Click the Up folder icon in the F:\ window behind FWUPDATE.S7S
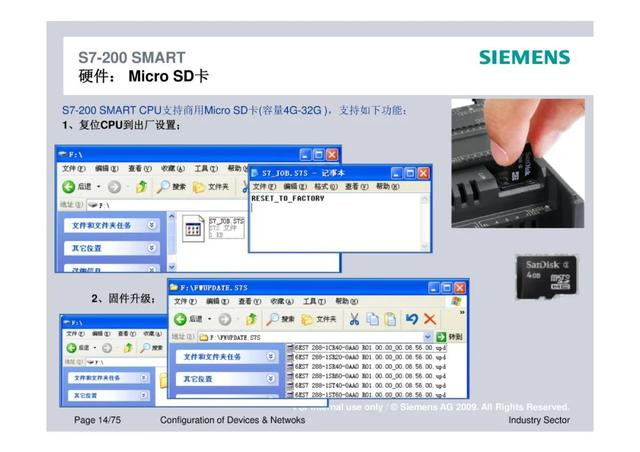The image size is (640, 452). (128, 347)
